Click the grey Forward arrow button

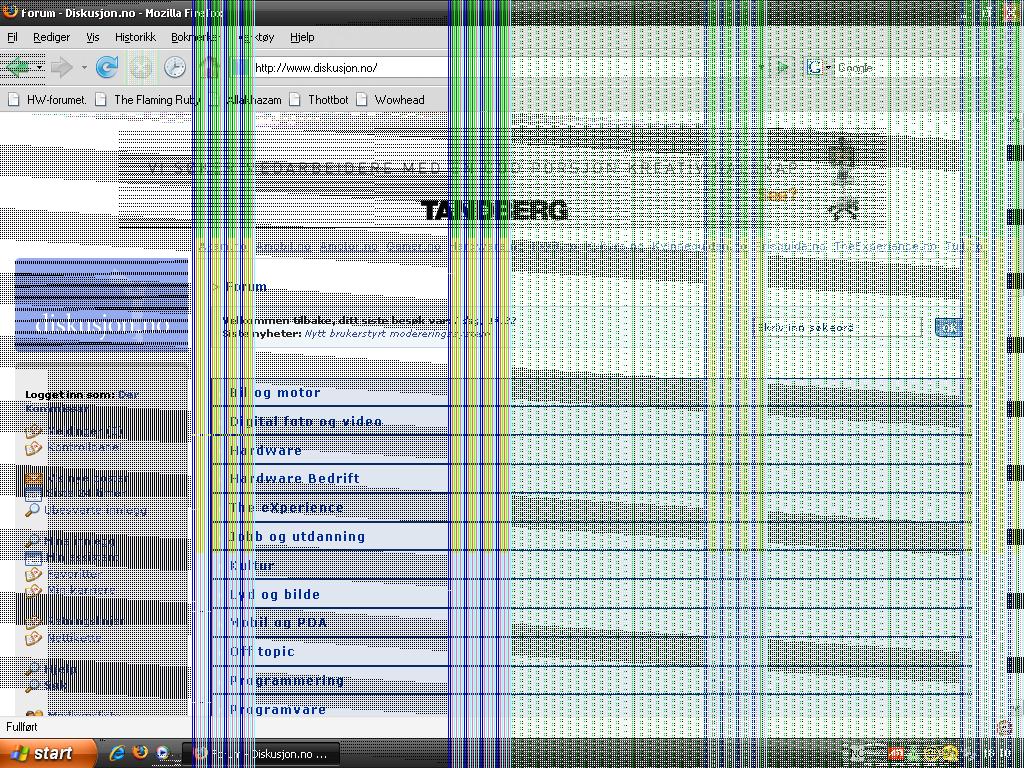(61, 67)
